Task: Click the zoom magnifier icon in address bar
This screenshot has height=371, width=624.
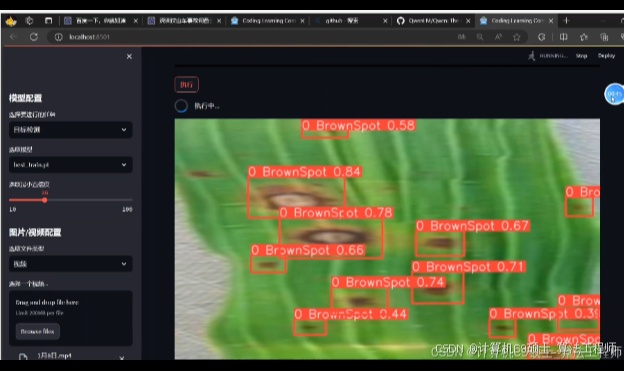Action: [x=480, y=37]
